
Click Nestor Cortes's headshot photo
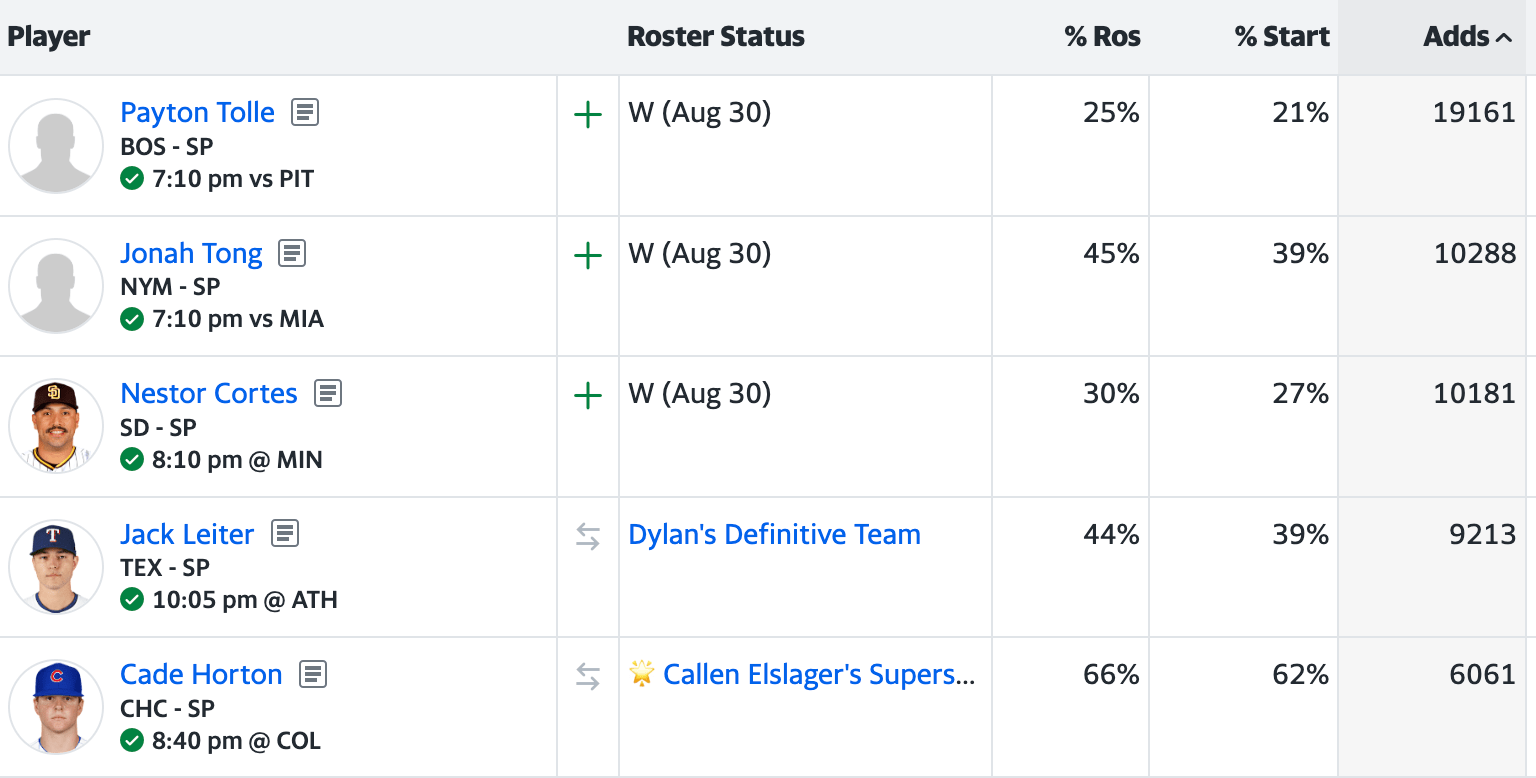56,426
